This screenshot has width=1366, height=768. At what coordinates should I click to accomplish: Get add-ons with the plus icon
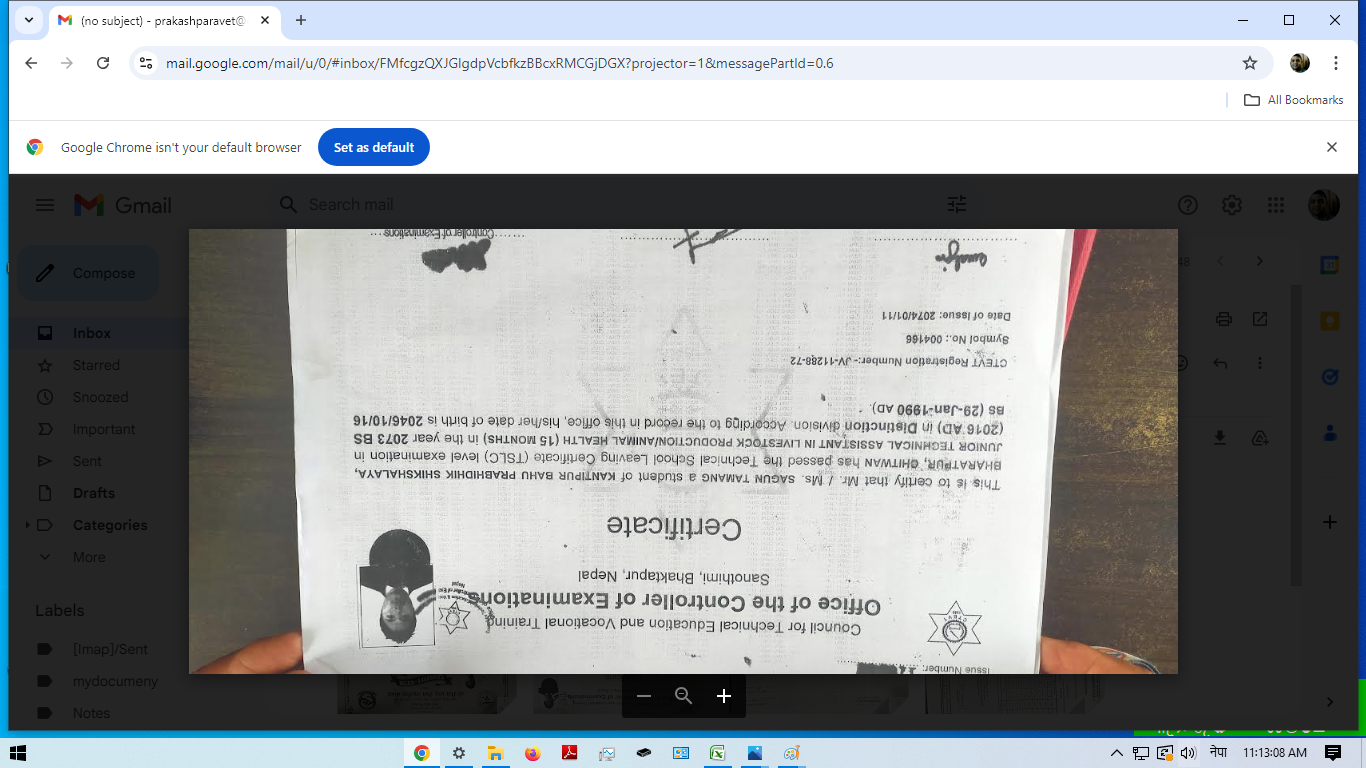(1329, 522)
